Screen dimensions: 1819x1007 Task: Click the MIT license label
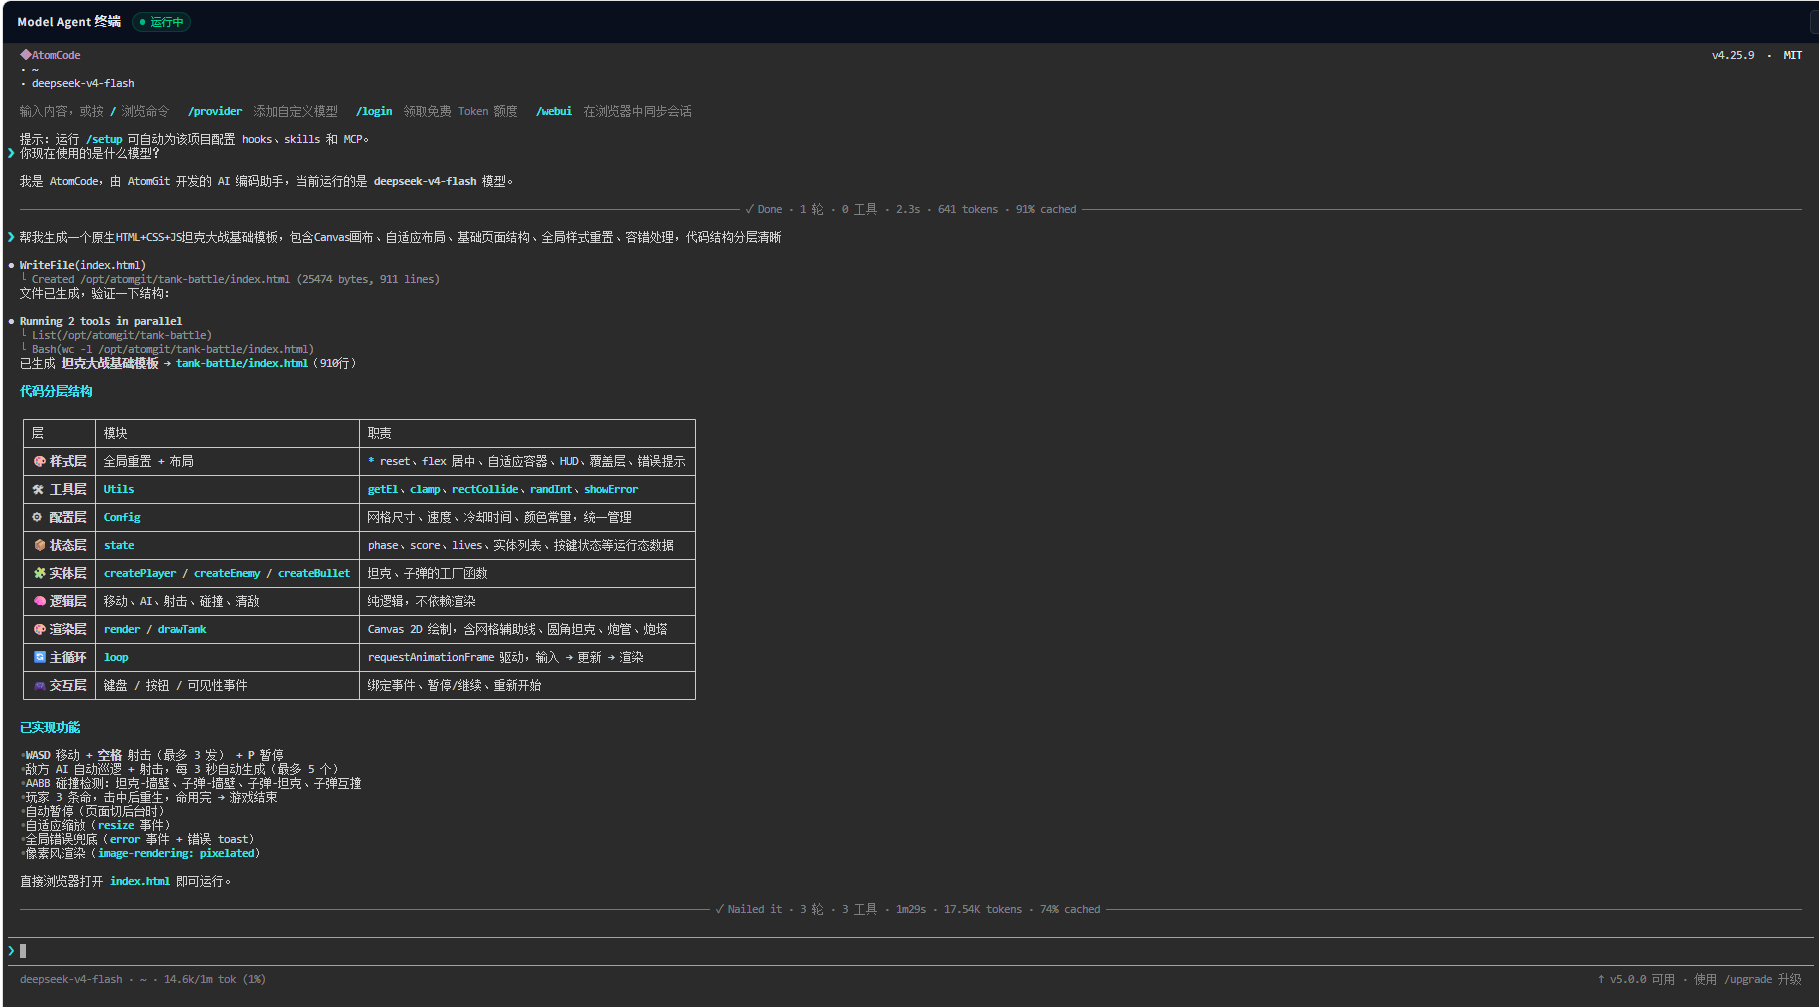(1792, 55)
